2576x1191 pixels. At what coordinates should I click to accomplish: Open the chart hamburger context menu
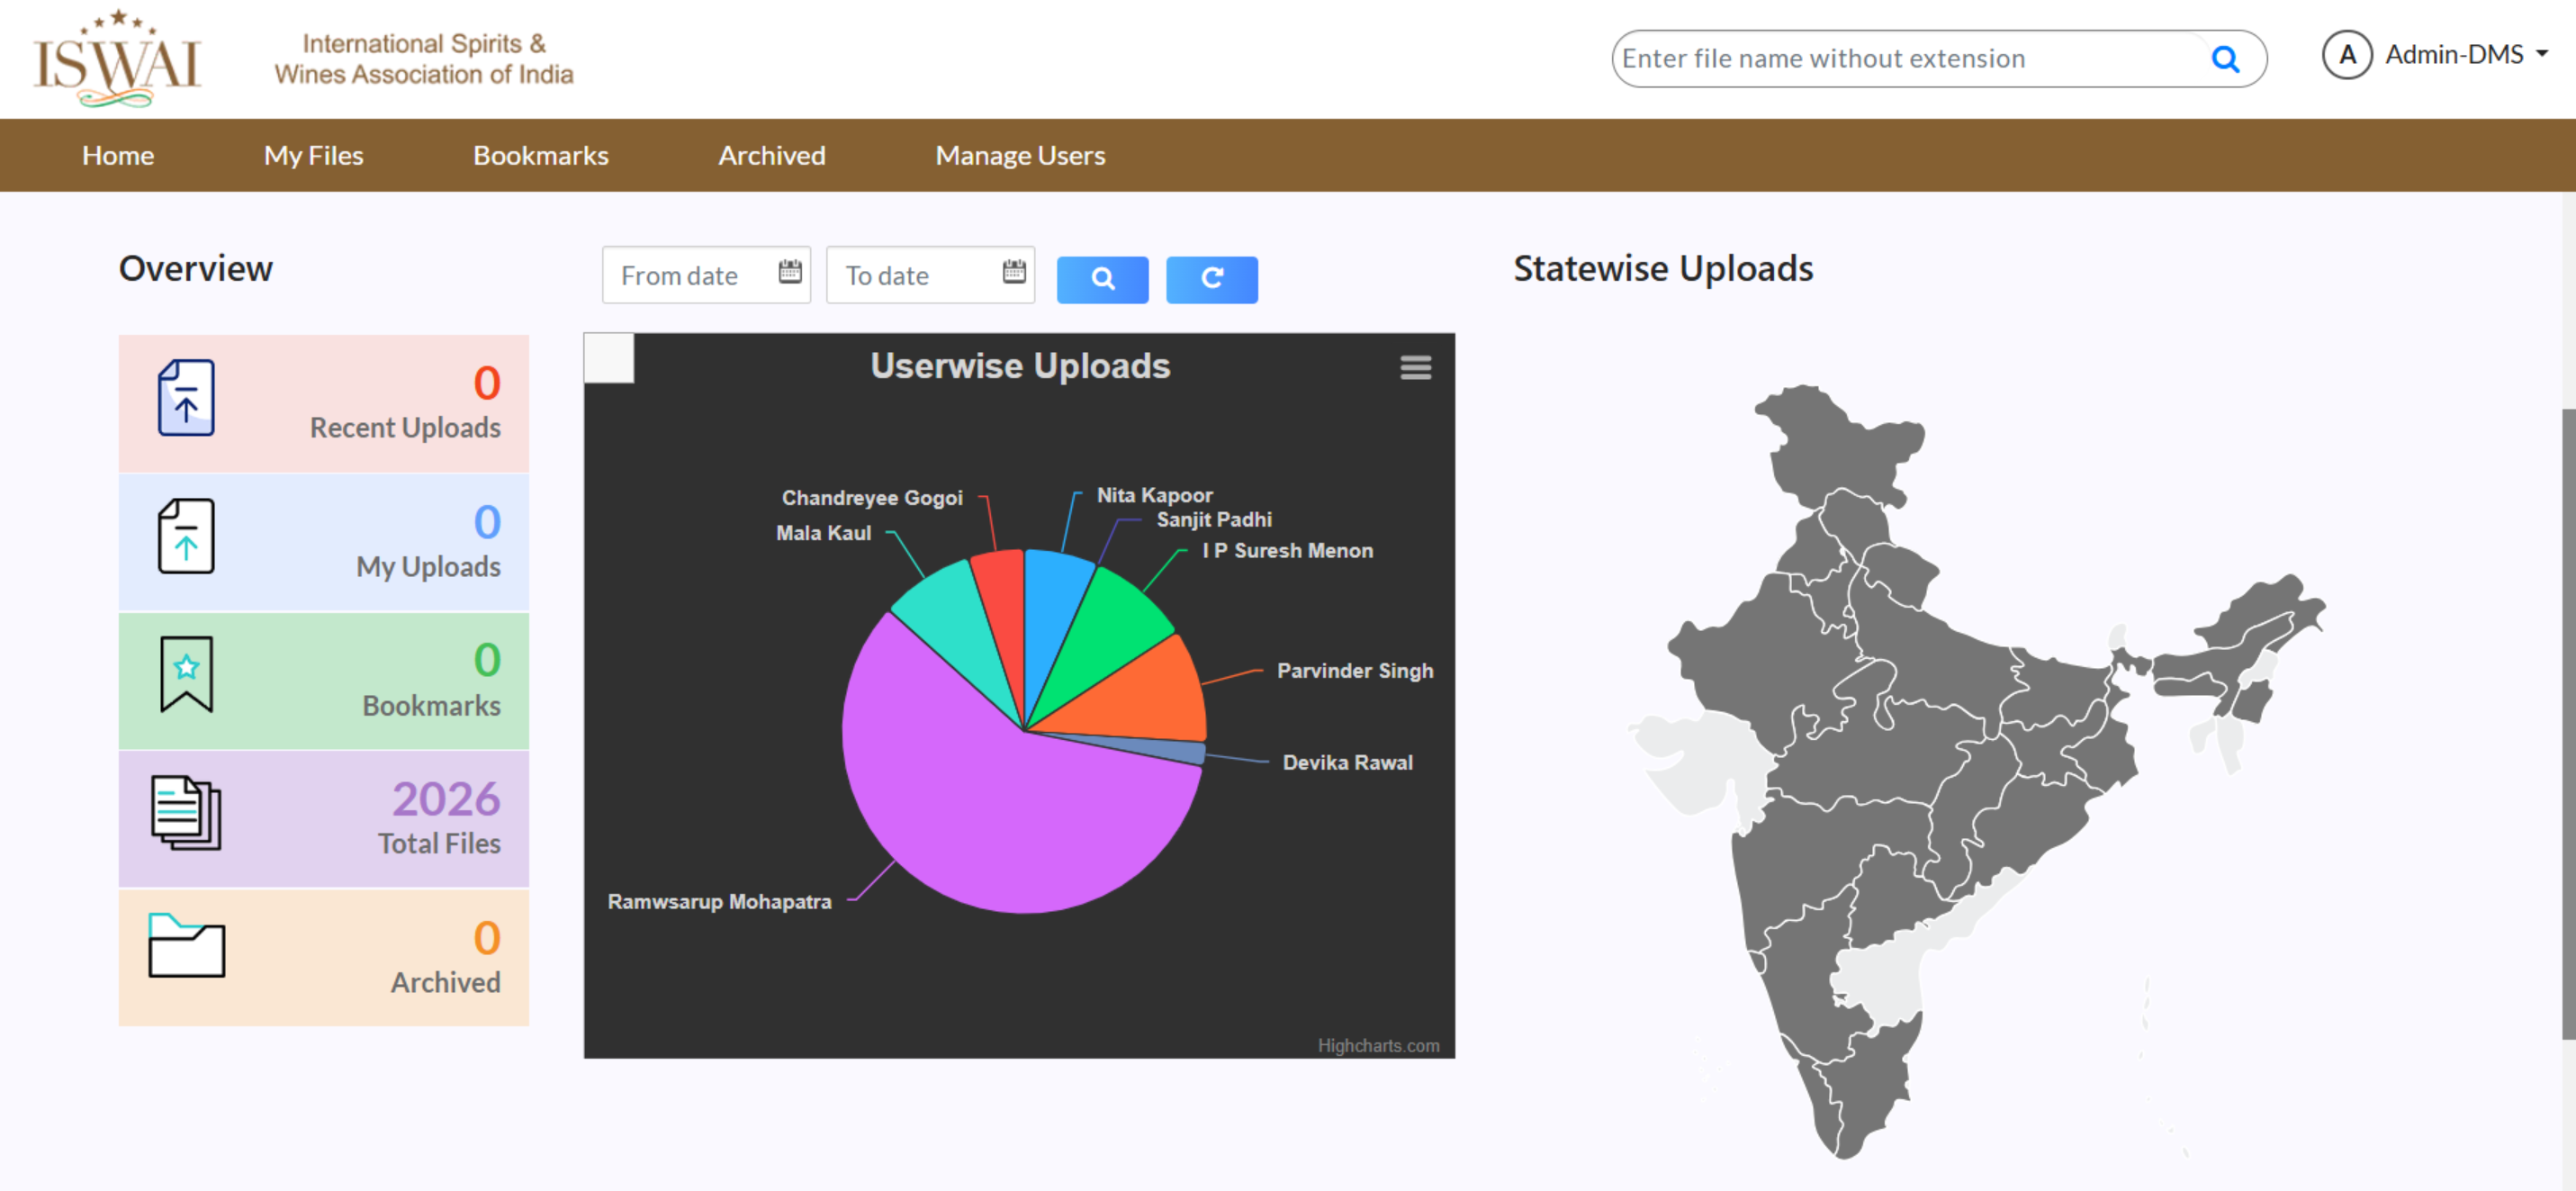1415,368
